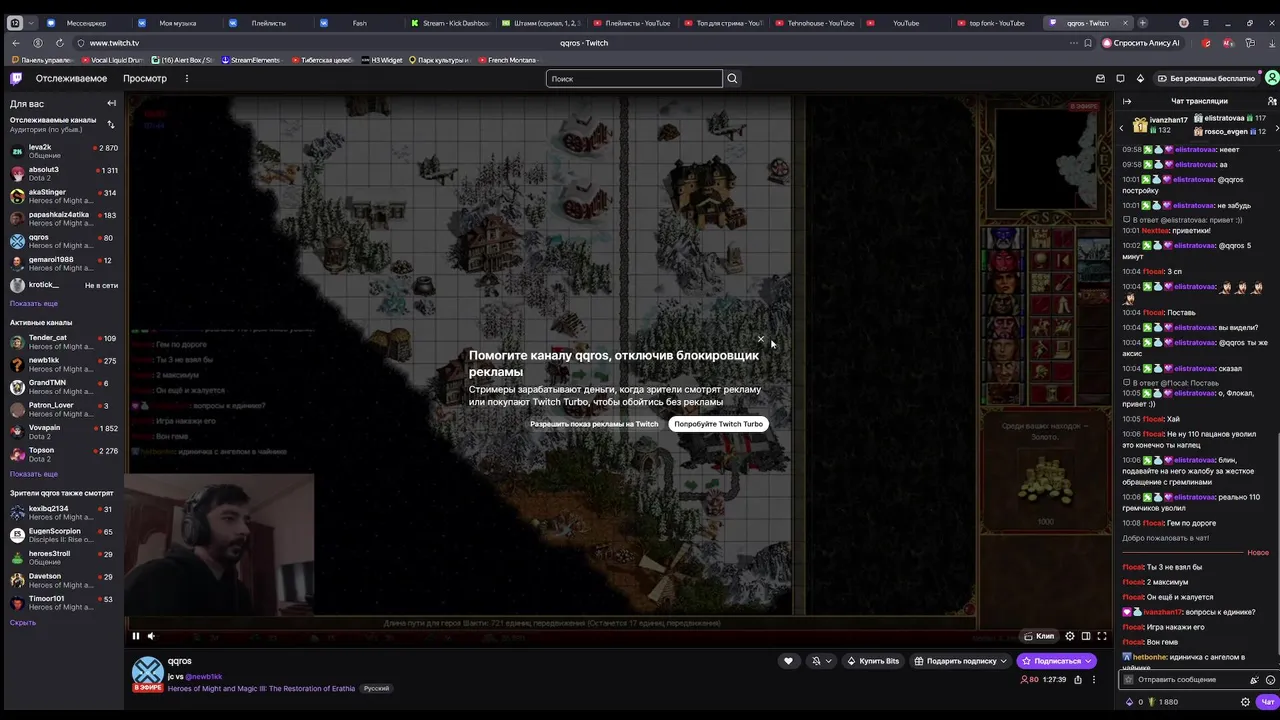
Task: Open the Twitch inbox envelope icon
Action: (x=1100, y=78)
